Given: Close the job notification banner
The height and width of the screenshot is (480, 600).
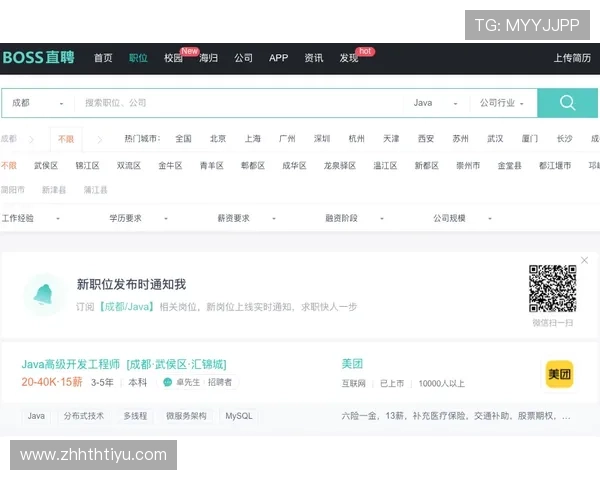Looking at the screenshot, I should 584,260.
